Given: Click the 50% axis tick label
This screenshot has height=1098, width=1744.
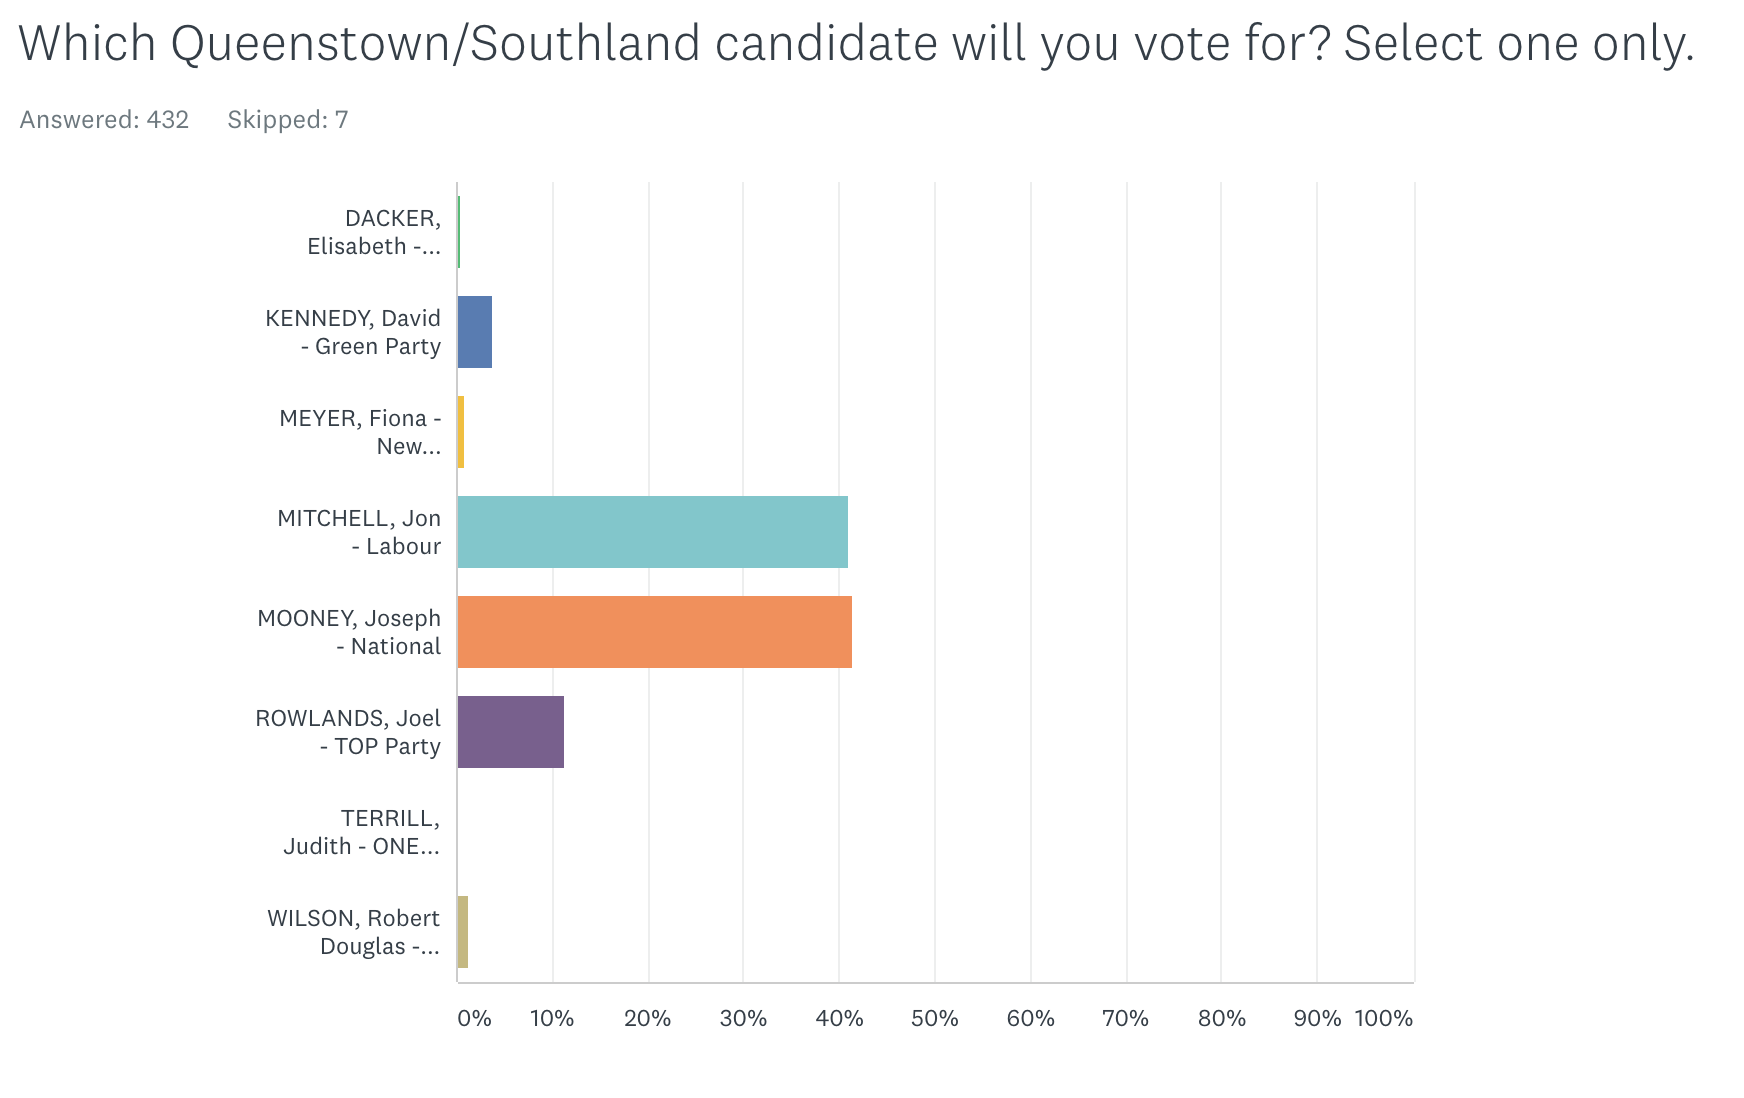Looking at the screenshot, I should tap(935, 1018).
